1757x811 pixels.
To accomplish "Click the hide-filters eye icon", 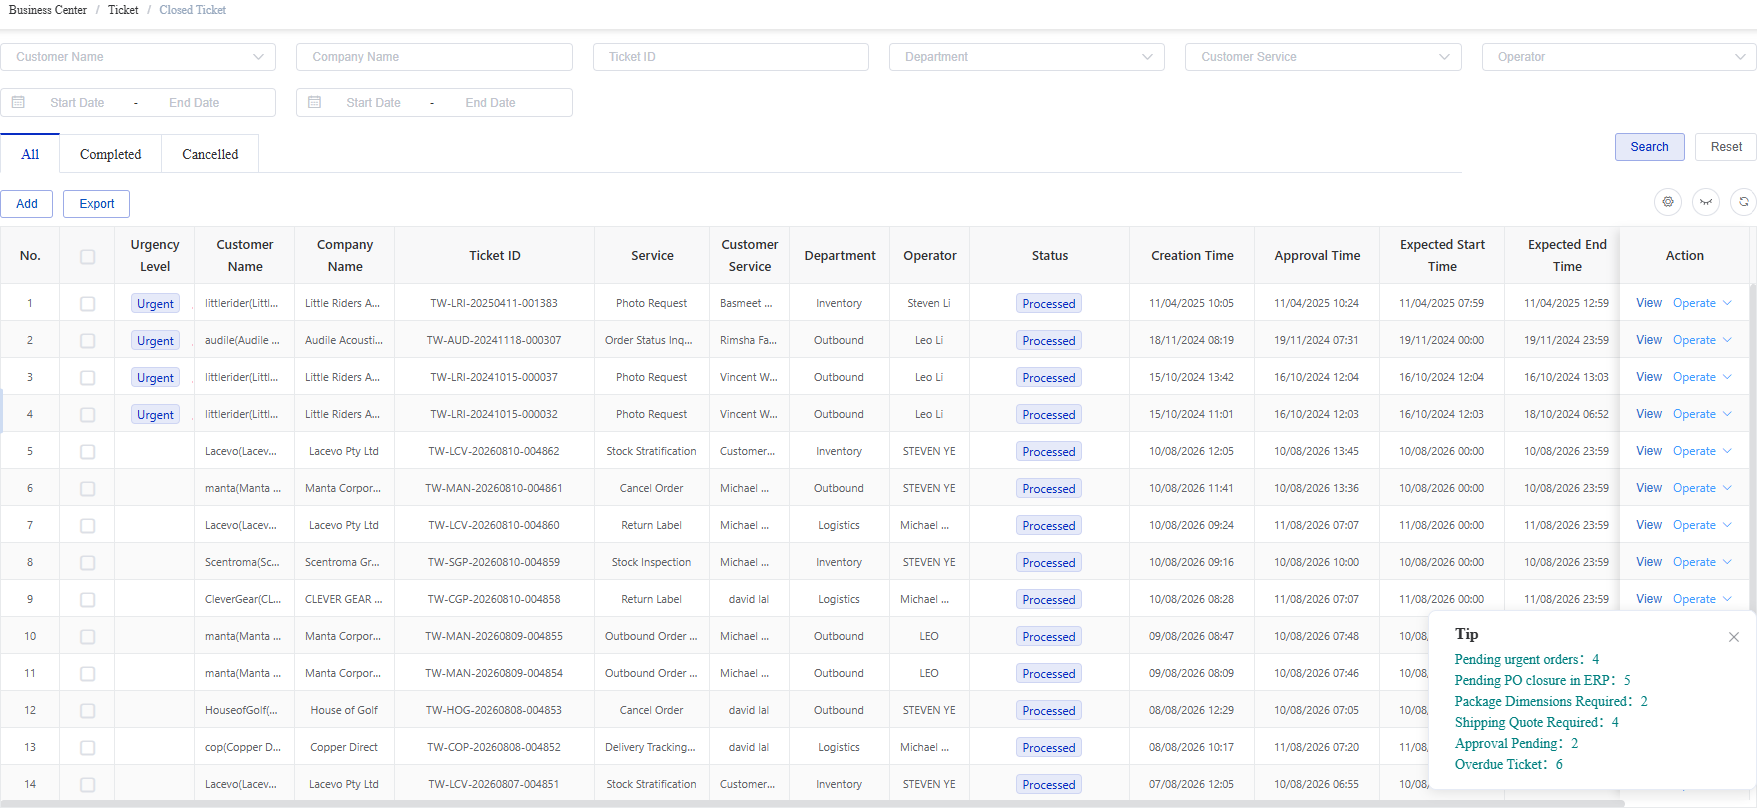I will (1706, 202).
